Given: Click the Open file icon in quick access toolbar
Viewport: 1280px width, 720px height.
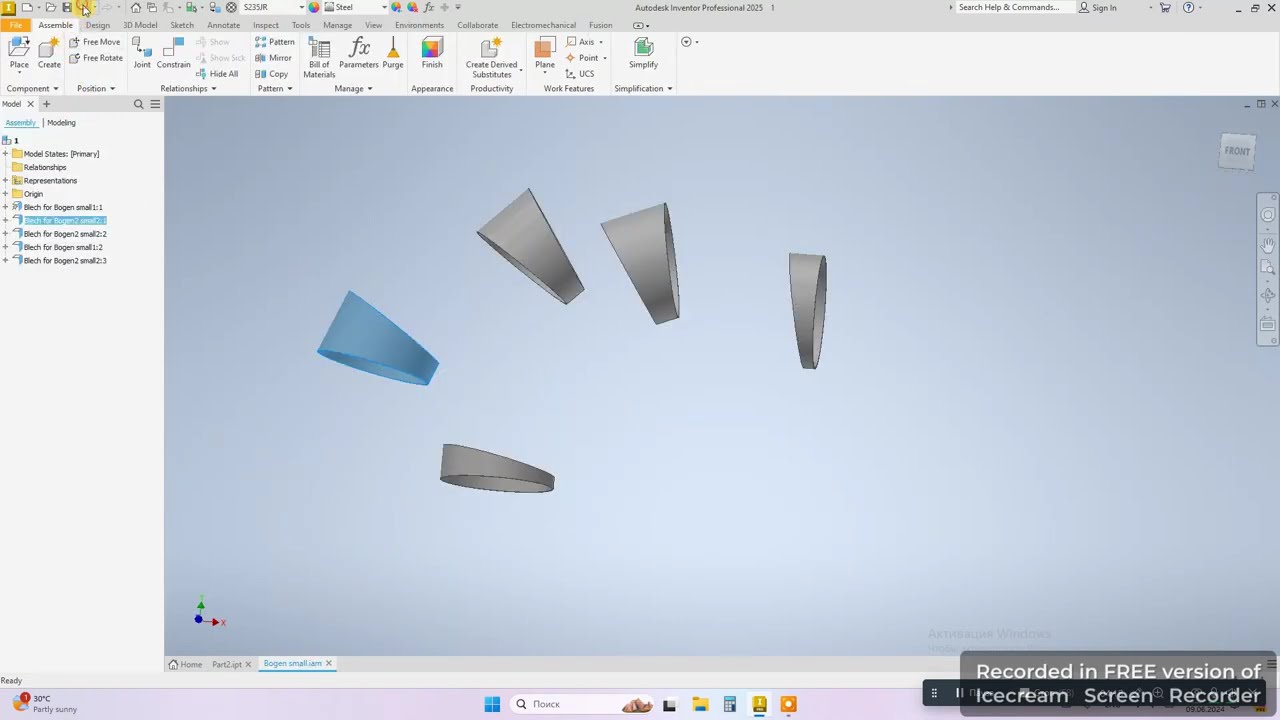Looking at the screenshot, I should [50, 7].
